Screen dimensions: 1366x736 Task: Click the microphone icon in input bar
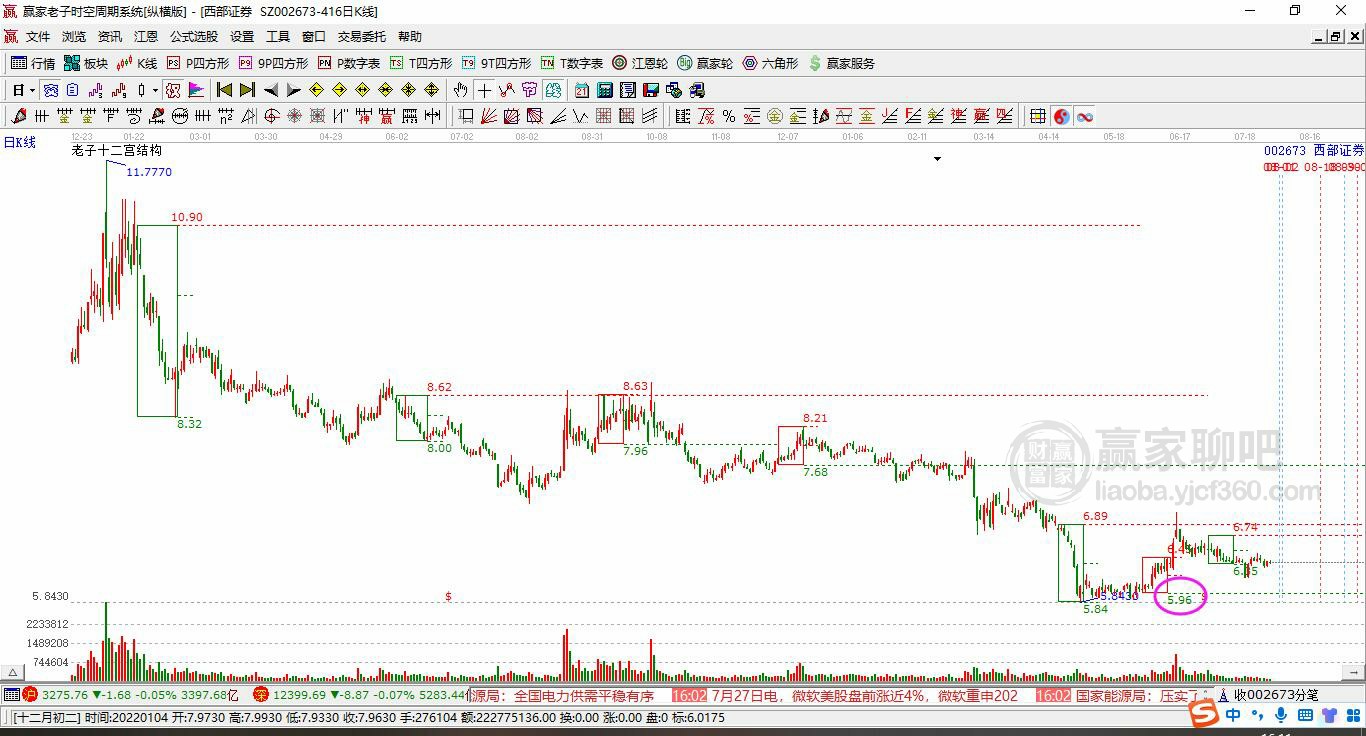(x=1282, y=715)
